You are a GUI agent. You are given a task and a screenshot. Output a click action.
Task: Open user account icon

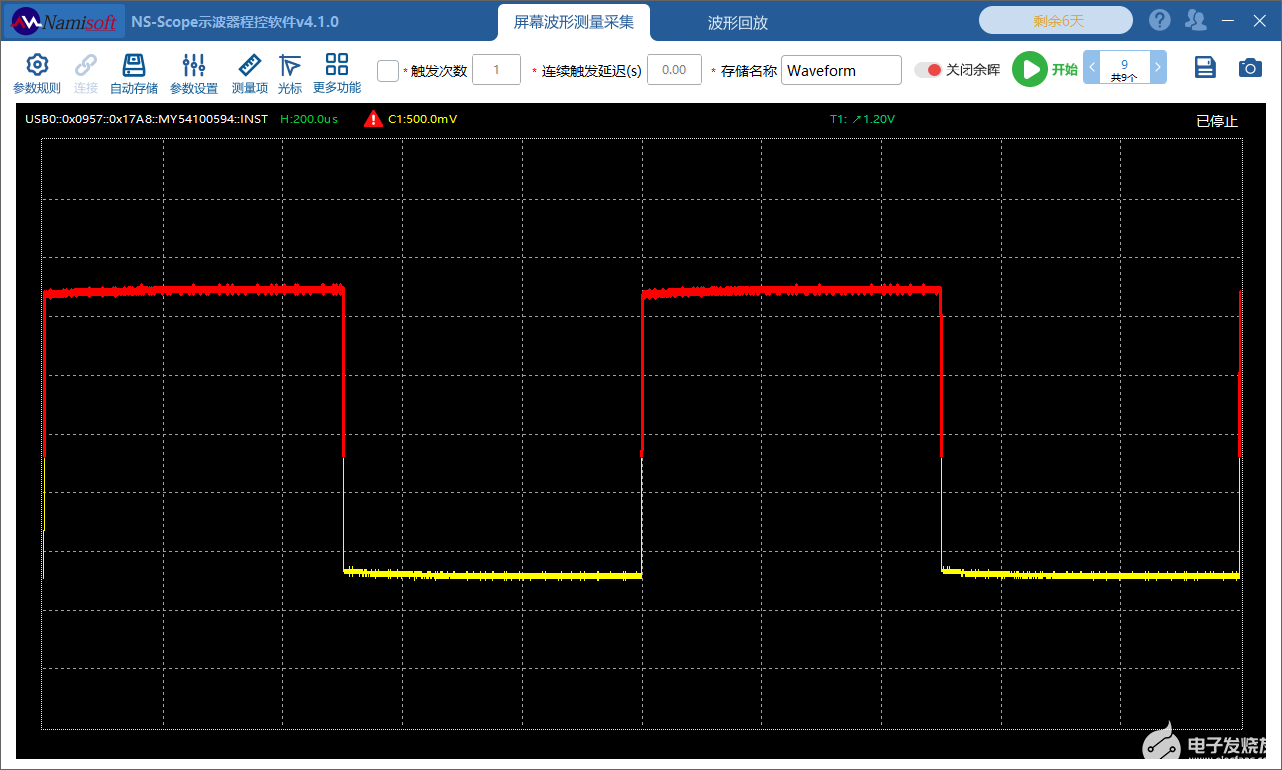(1196, 20)
